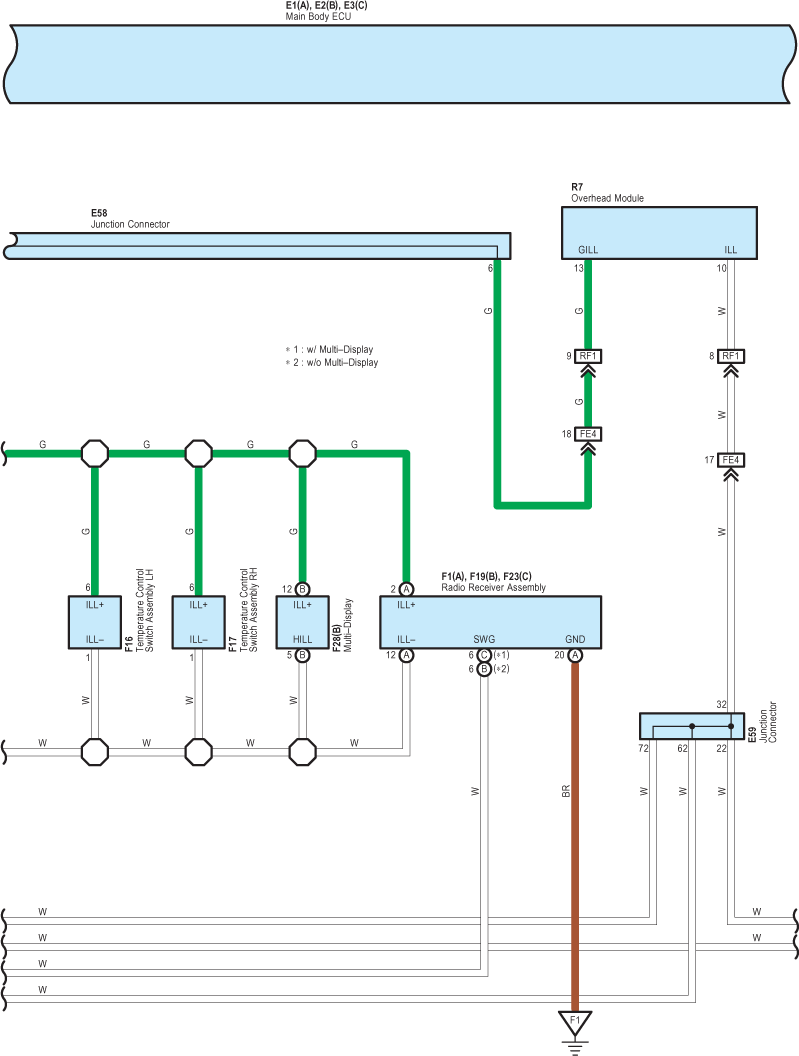The height and width of the screenshot is (1056, 799).
Task: Click pin number 13 below GILL terminal
Action: click(x=579, y=268)
